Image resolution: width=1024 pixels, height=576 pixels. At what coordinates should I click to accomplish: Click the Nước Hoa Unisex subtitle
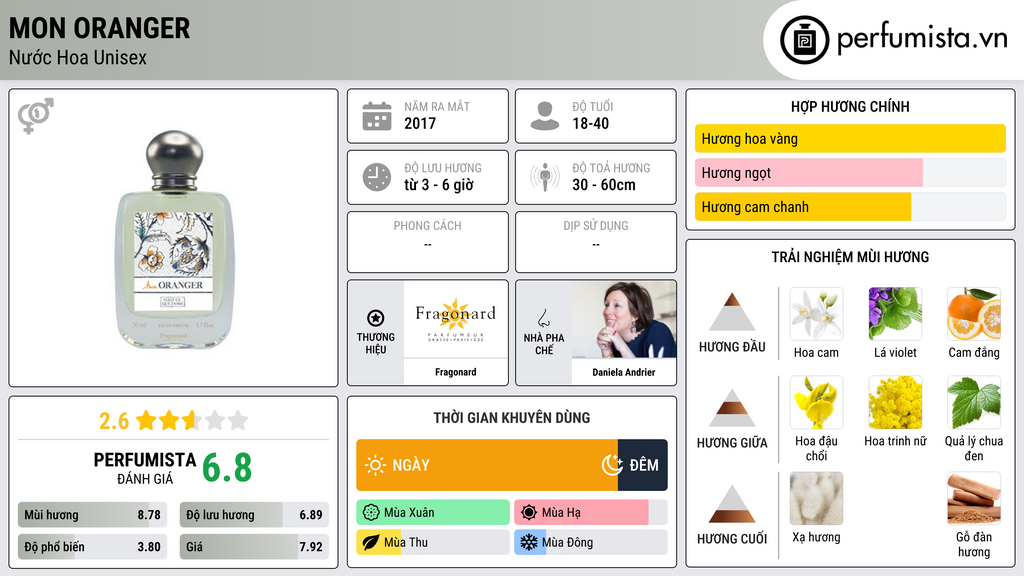click(x=78, y=57)
